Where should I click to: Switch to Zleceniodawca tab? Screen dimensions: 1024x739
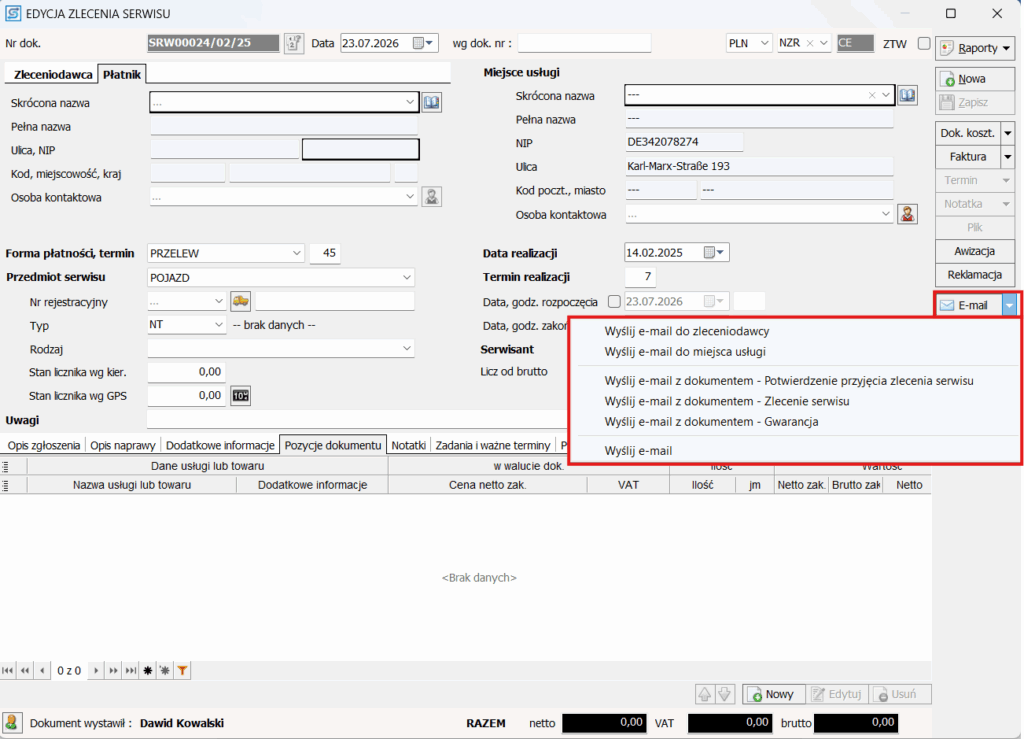pyautogui.click(x=53, y=74)
